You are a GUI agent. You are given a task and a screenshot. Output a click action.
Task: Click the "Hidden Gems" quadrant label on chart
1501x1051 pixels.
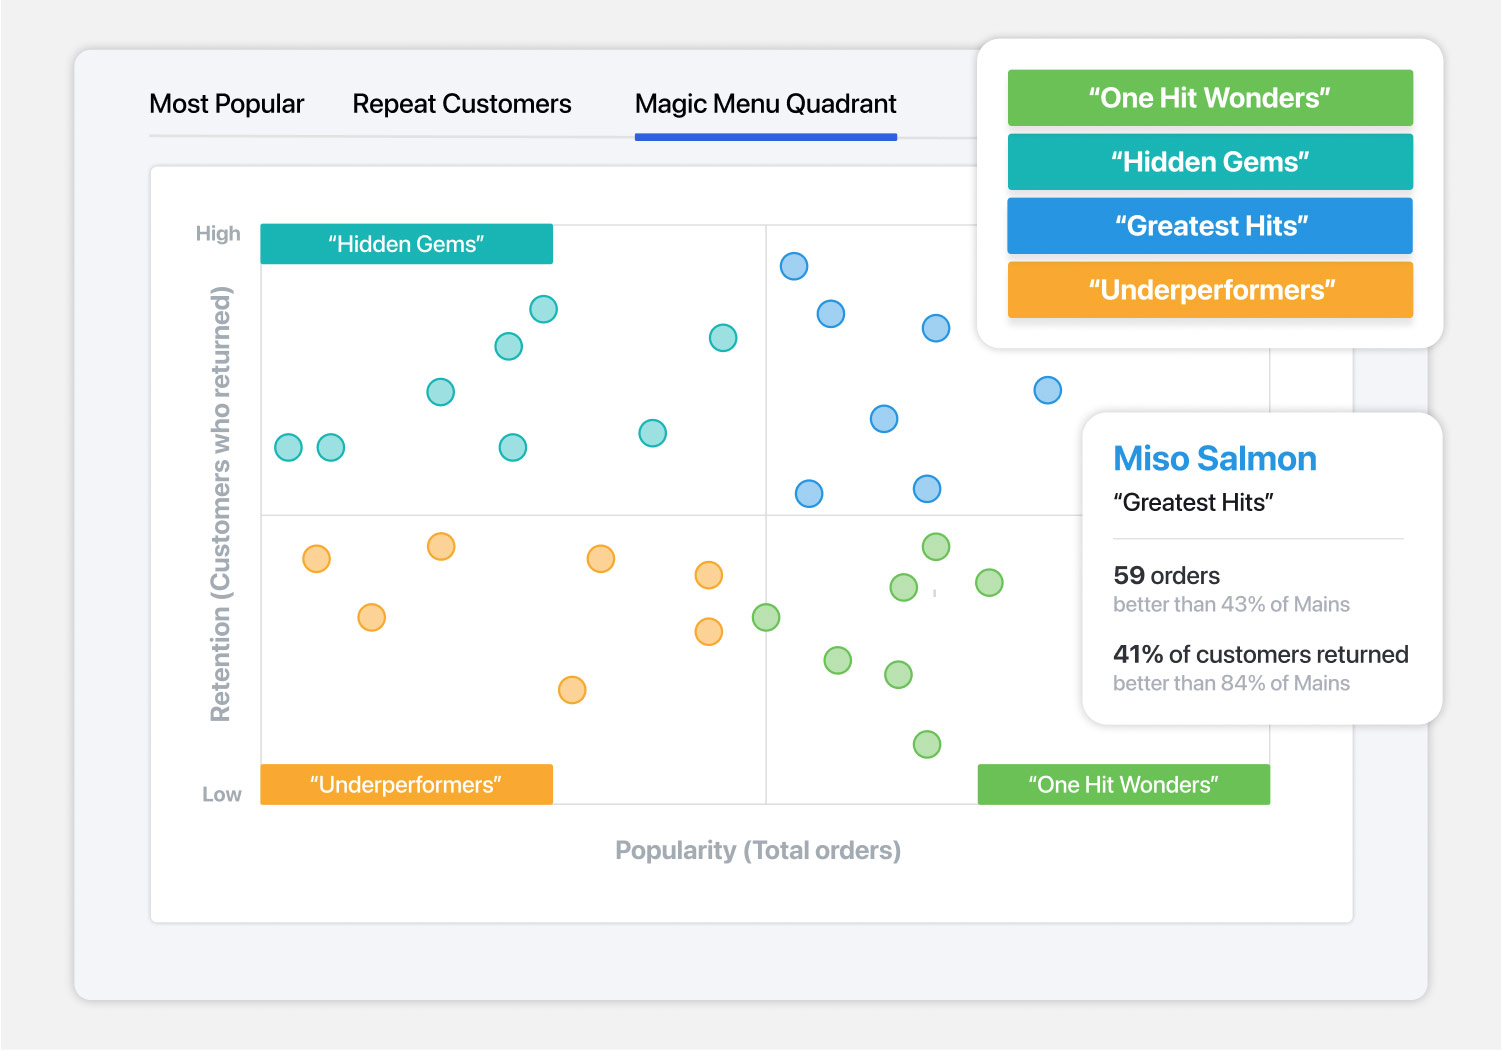coord(407,244)
